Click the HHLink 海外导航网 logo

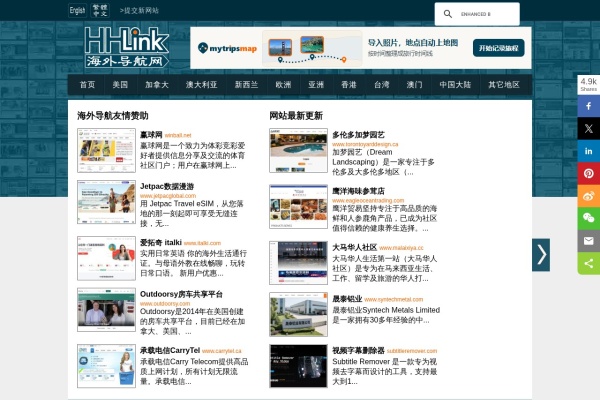126,47
